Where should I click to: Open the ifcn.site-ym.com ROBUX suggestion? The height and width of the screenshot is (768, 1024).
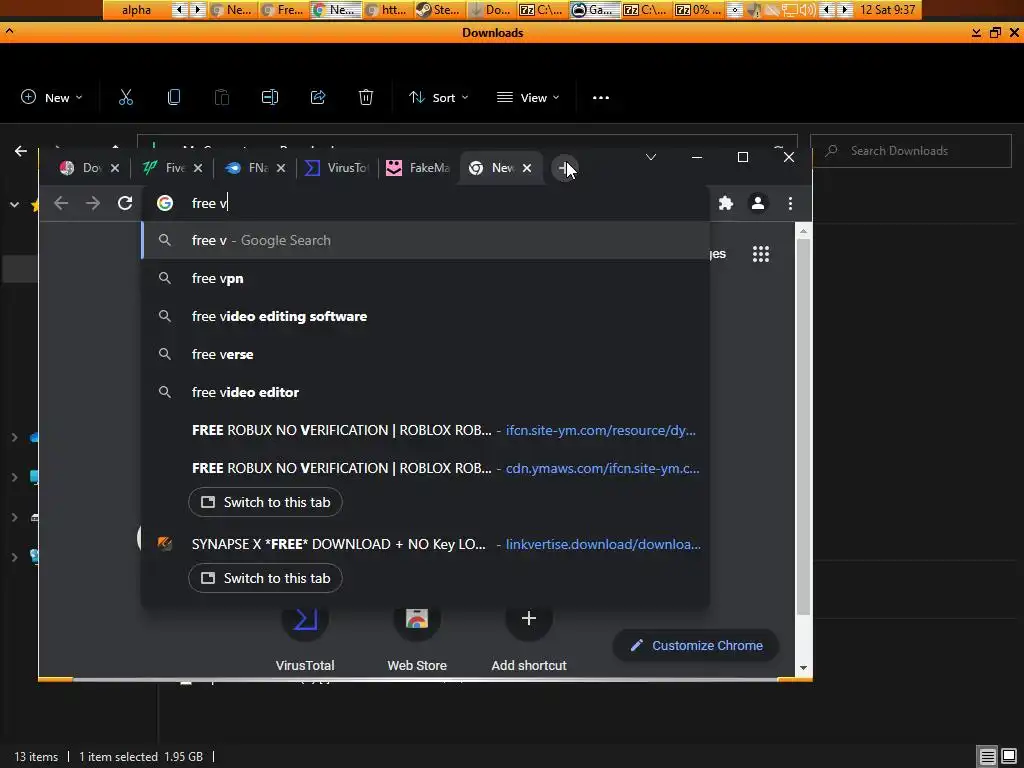(x=425, y=430)
